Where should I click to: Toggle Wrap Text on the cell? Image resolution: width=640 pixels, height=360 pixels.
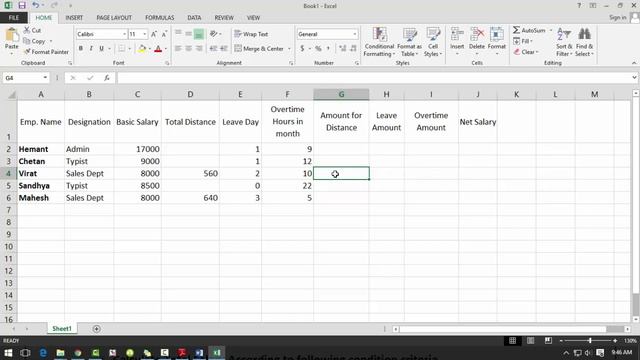pyautogui.click(x=251, y=34)
